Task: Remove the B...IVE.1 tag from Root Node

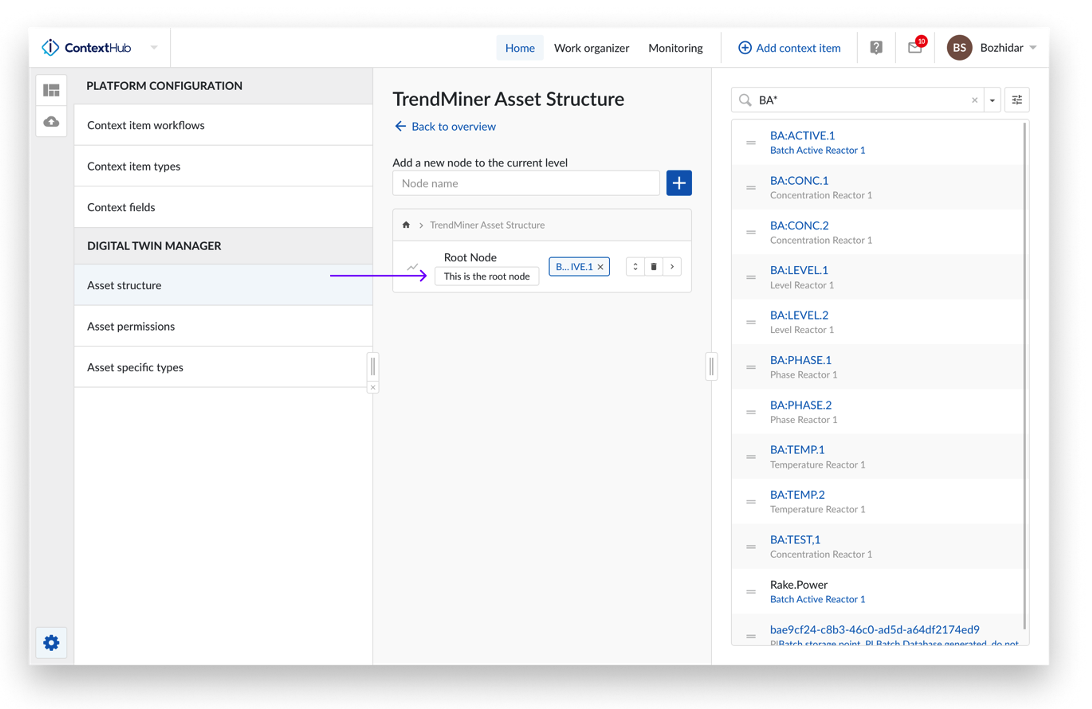Action: 600,267
